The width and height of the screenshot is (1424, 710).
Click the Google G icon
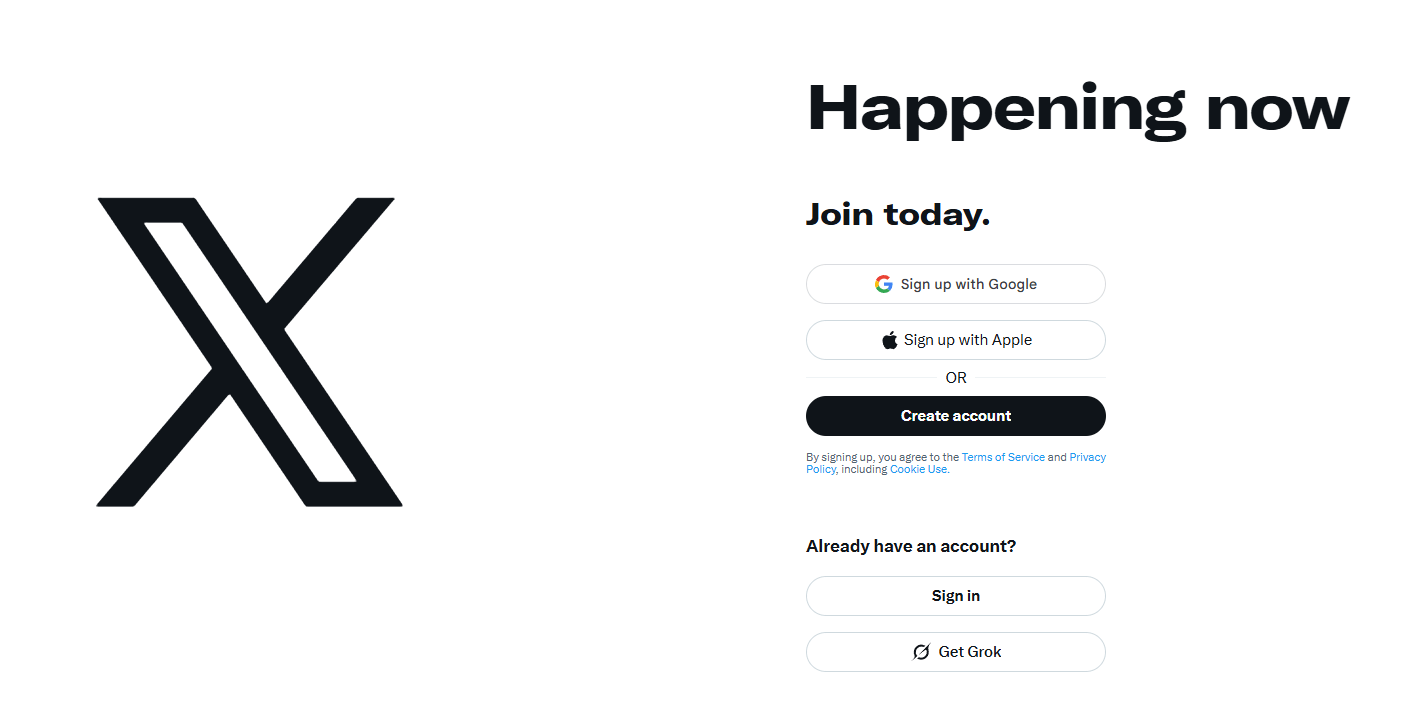tap(884, 284)
